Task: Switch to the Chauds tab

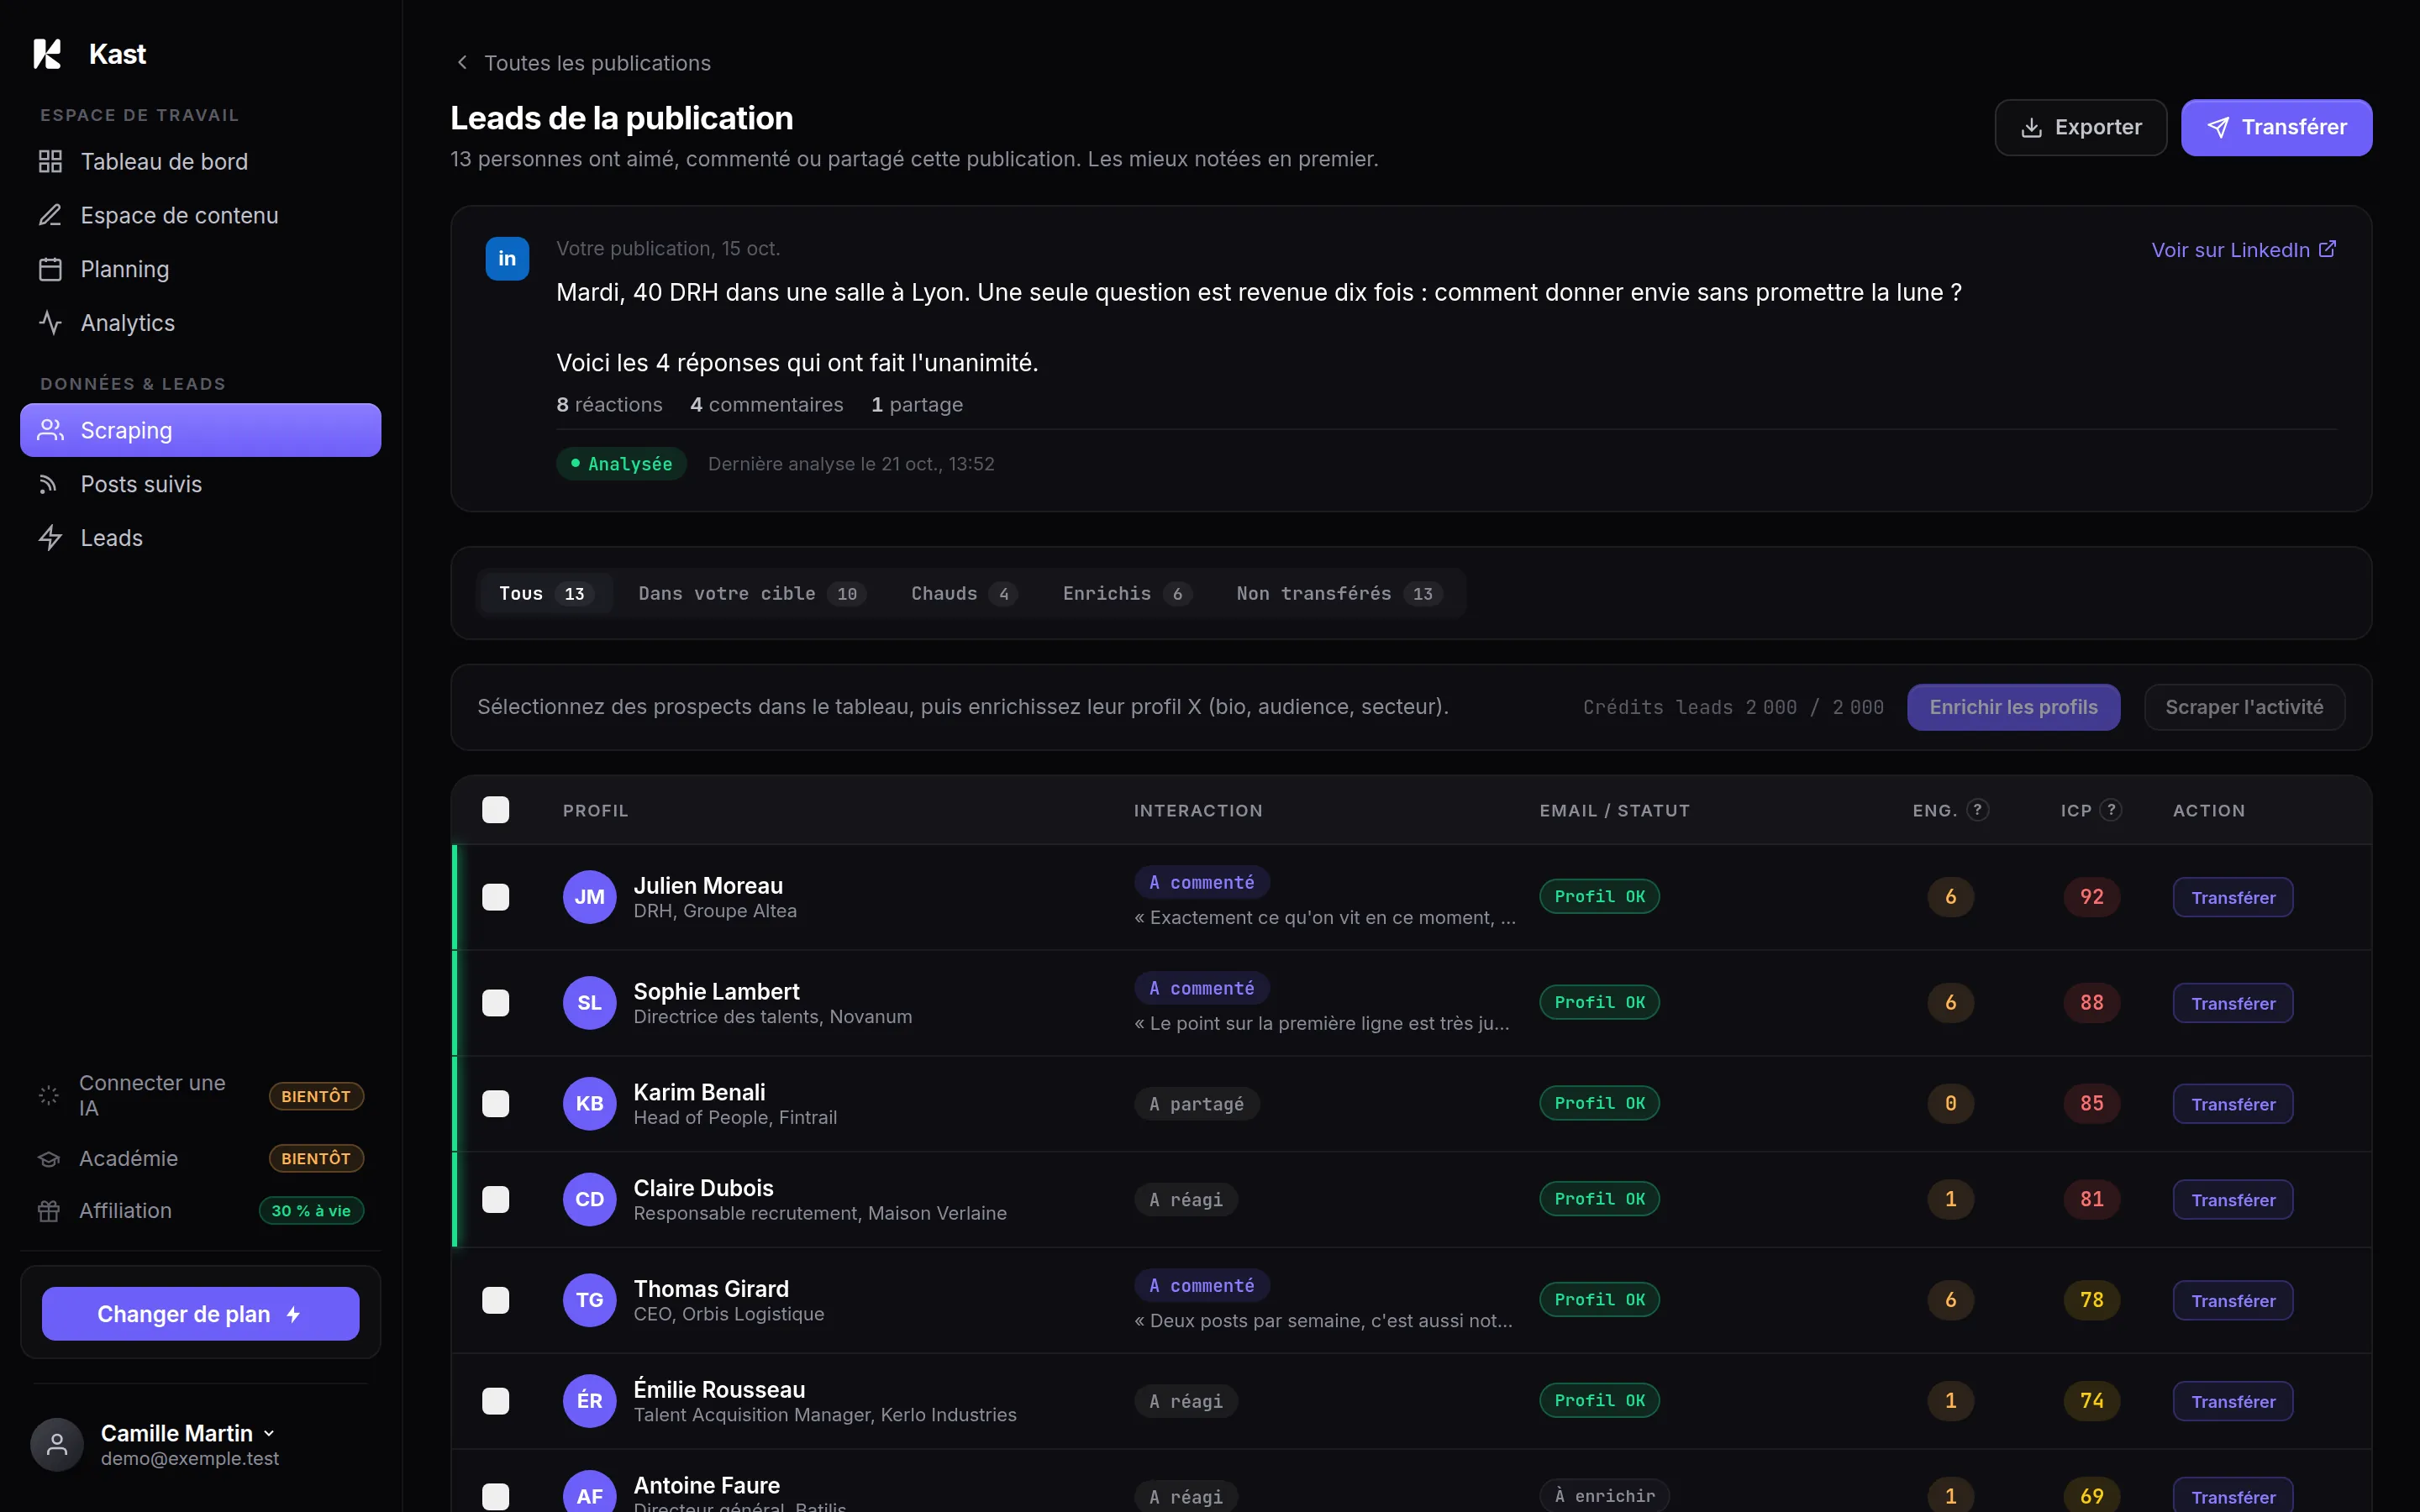Action: (x=964, y=594)
